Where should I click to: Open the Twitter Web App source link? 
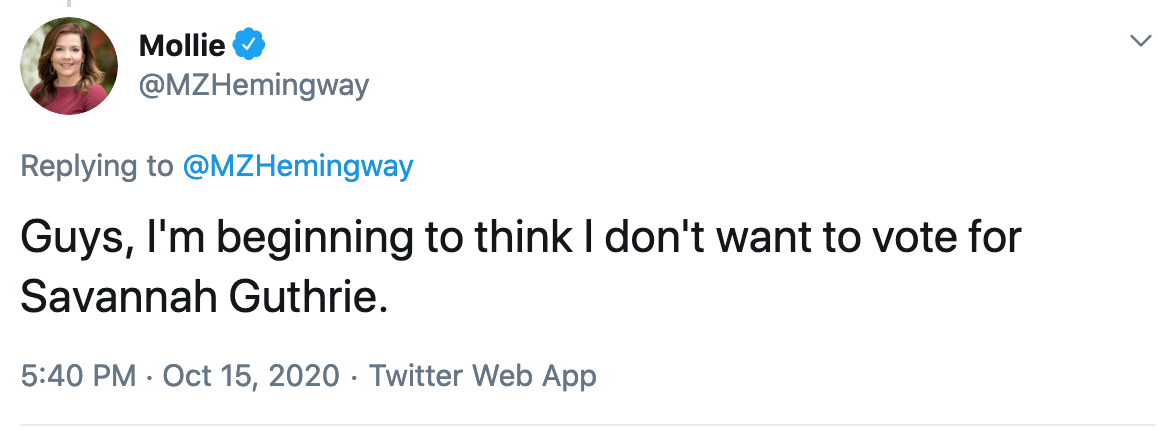pyautogui.click(x=482, y=375)
